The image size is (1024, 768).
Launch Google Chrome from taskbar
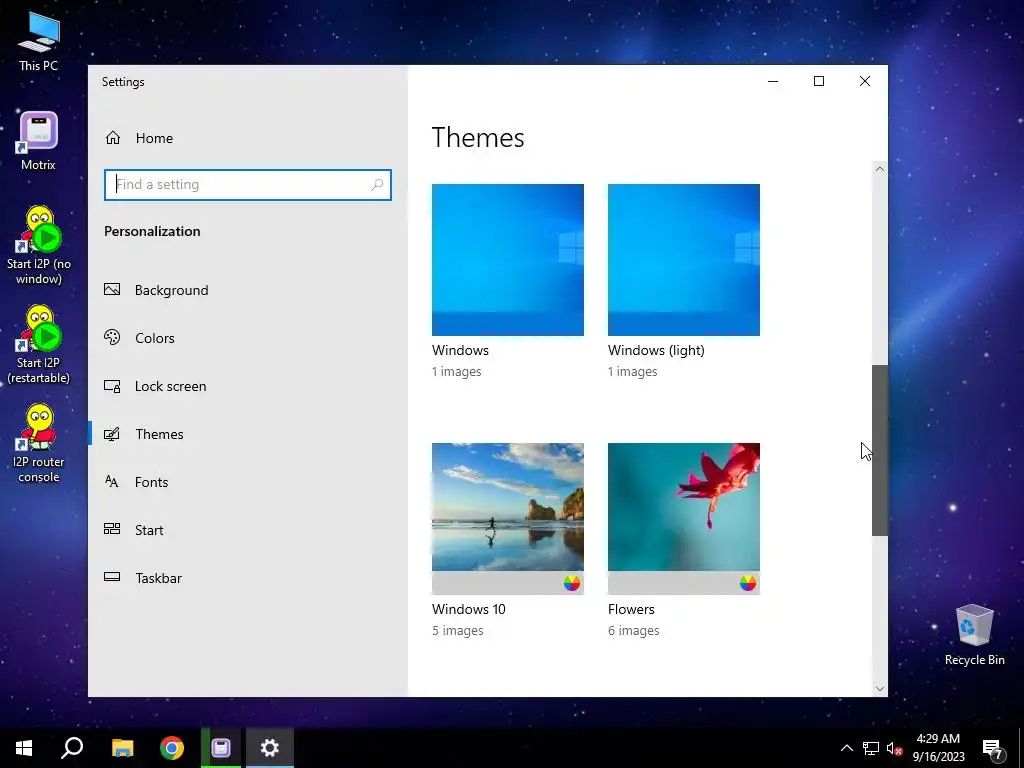(172, 748)
